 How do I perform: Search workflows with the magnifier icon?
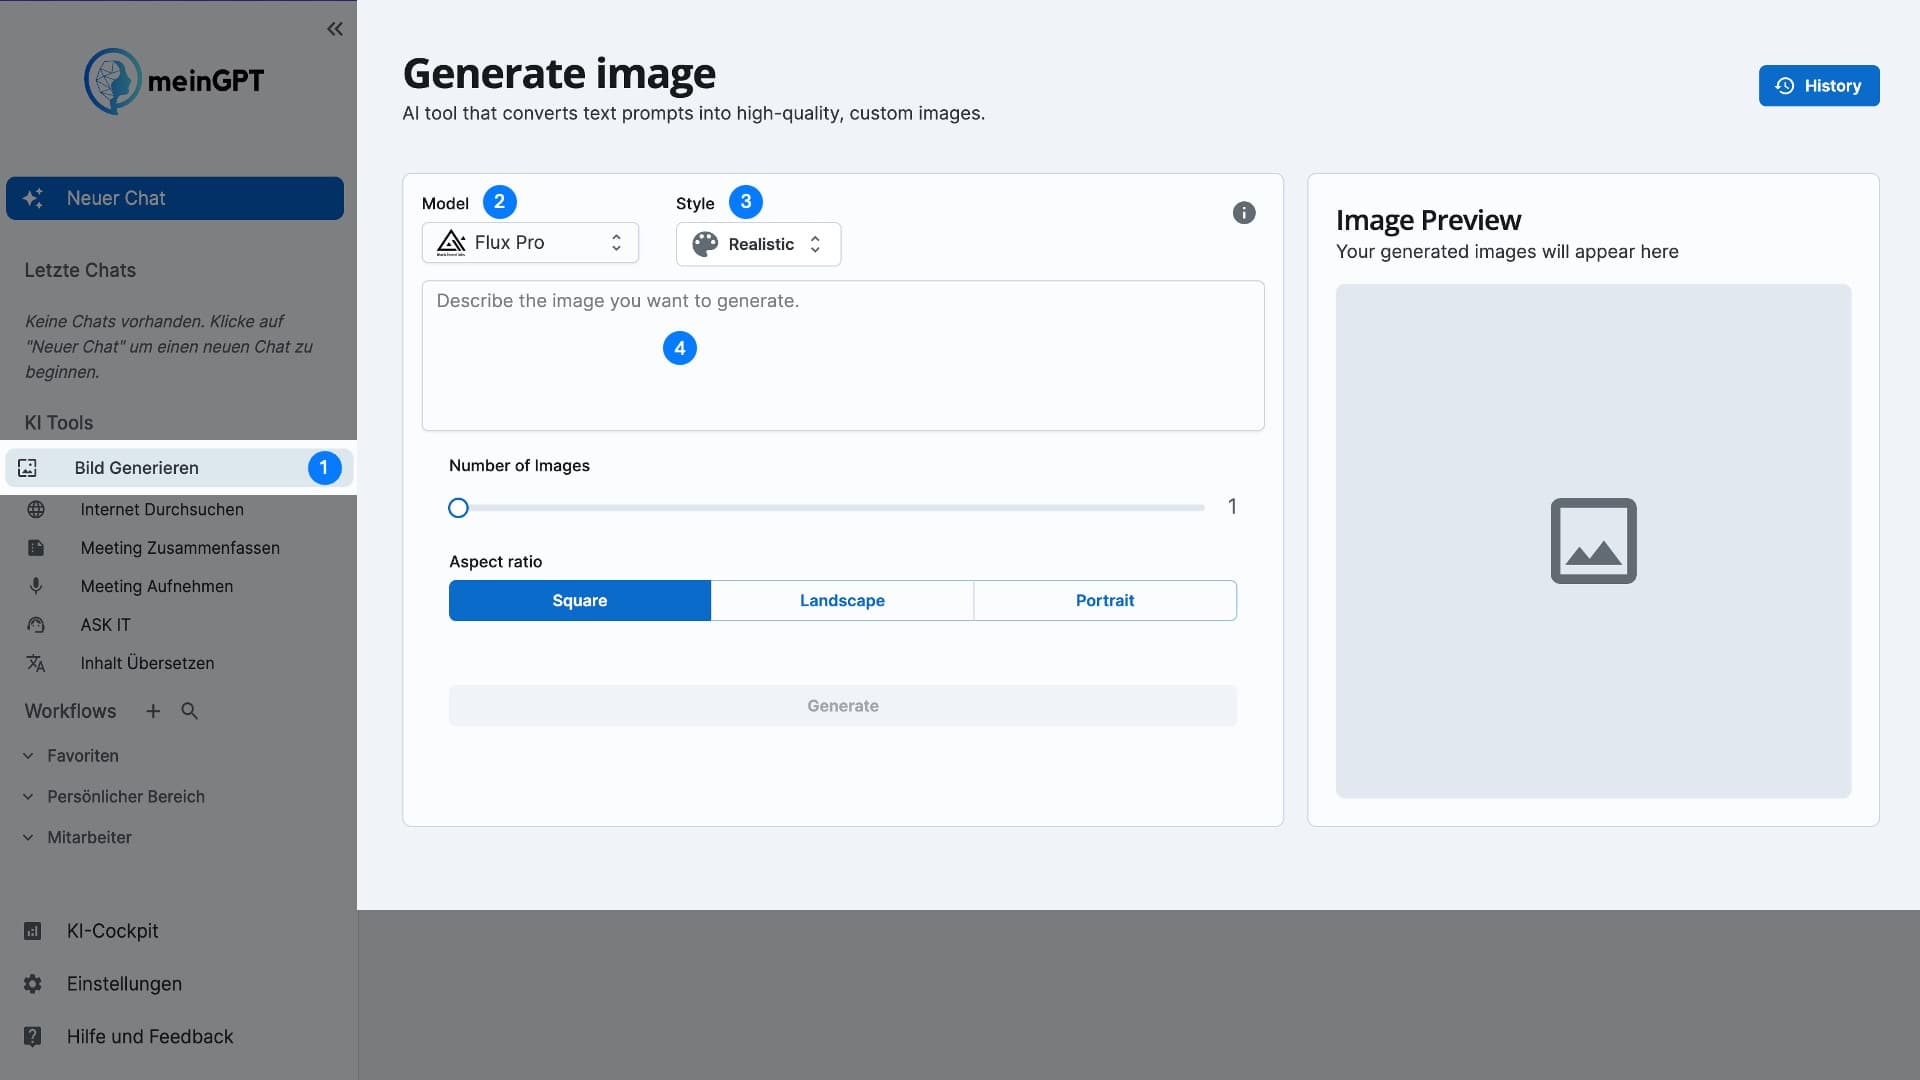tap(189, 711)
